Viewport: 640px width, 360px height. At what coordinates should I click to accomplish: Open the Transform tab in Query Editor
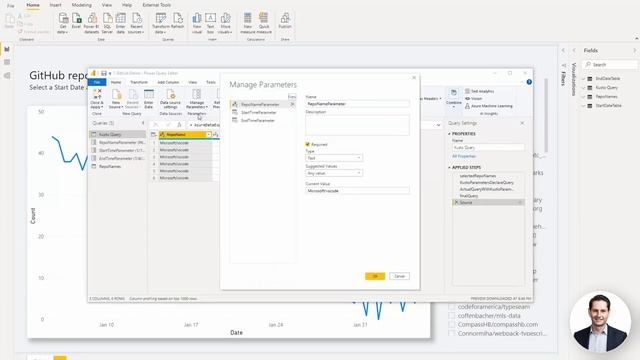tap(139, 82)
